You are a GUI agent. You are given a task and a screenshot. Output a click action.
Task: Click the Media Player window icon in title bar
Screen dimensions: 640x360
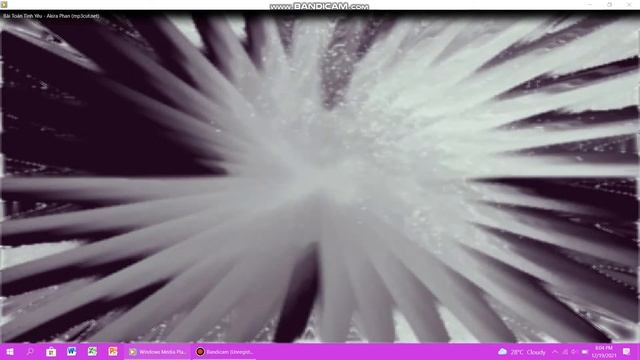coord(4,4)
